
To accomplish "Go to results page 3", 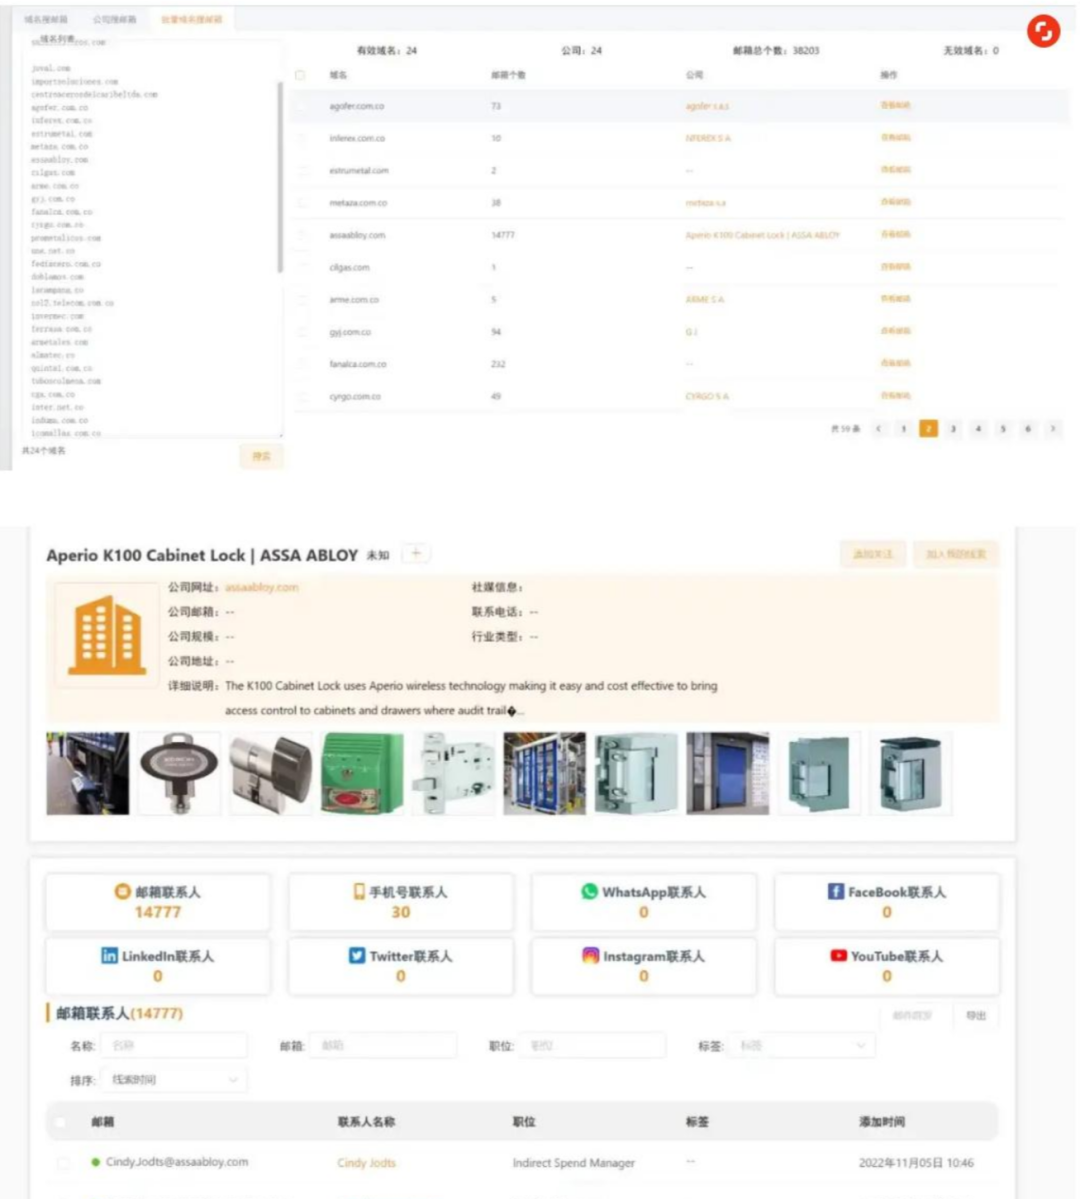I will 953,429.
